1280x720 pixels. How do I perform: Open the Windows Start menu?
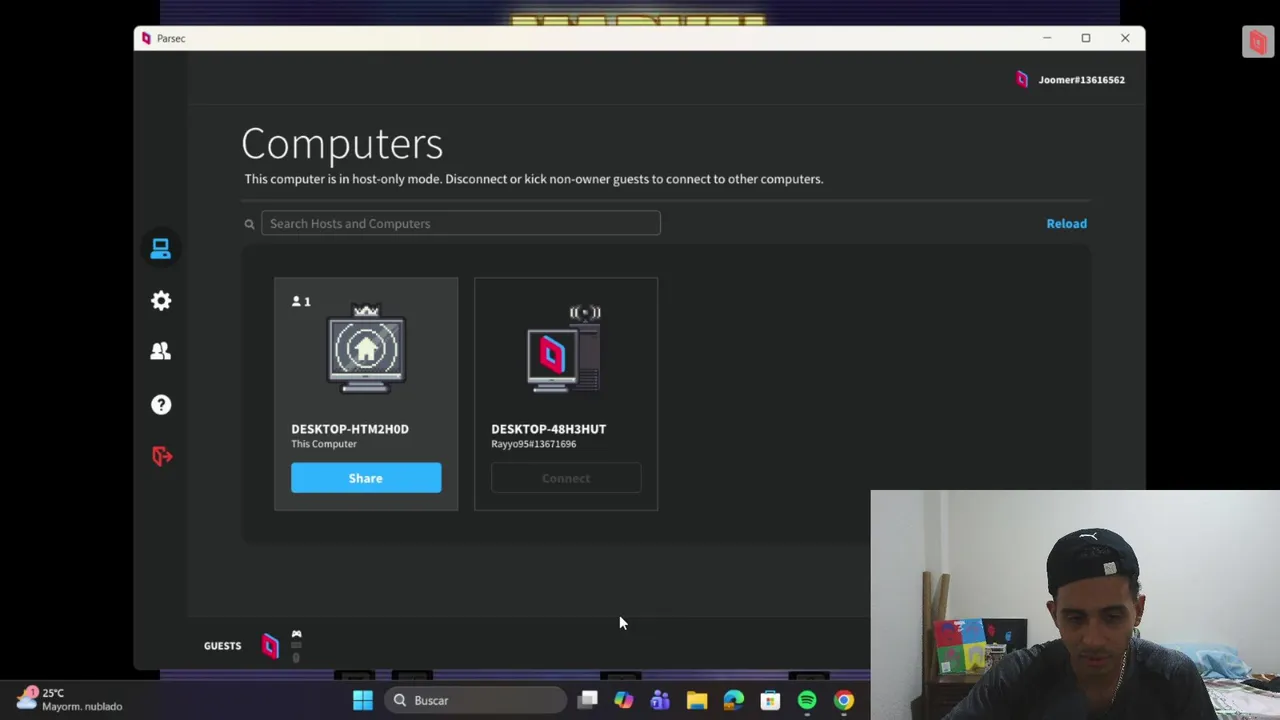click(363, 701)
